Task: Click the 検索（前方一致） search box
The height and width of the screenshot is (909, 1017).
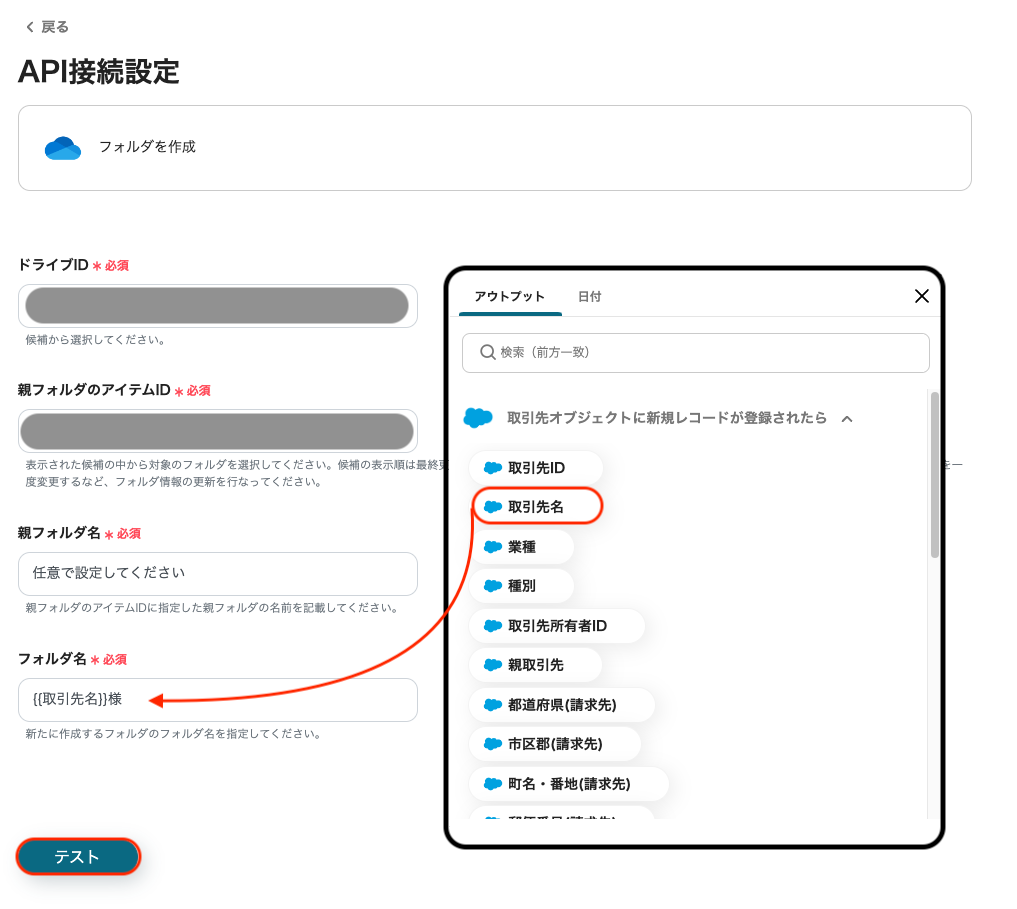Action: click(x=695, y=352)
